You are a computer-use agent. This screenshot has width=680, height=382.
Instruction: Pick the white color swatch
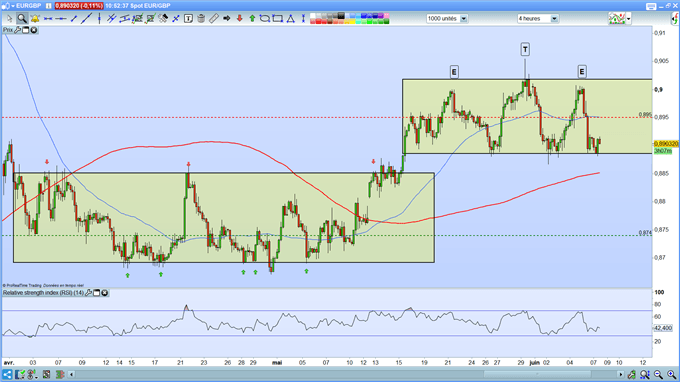click(x=313, y=16)
